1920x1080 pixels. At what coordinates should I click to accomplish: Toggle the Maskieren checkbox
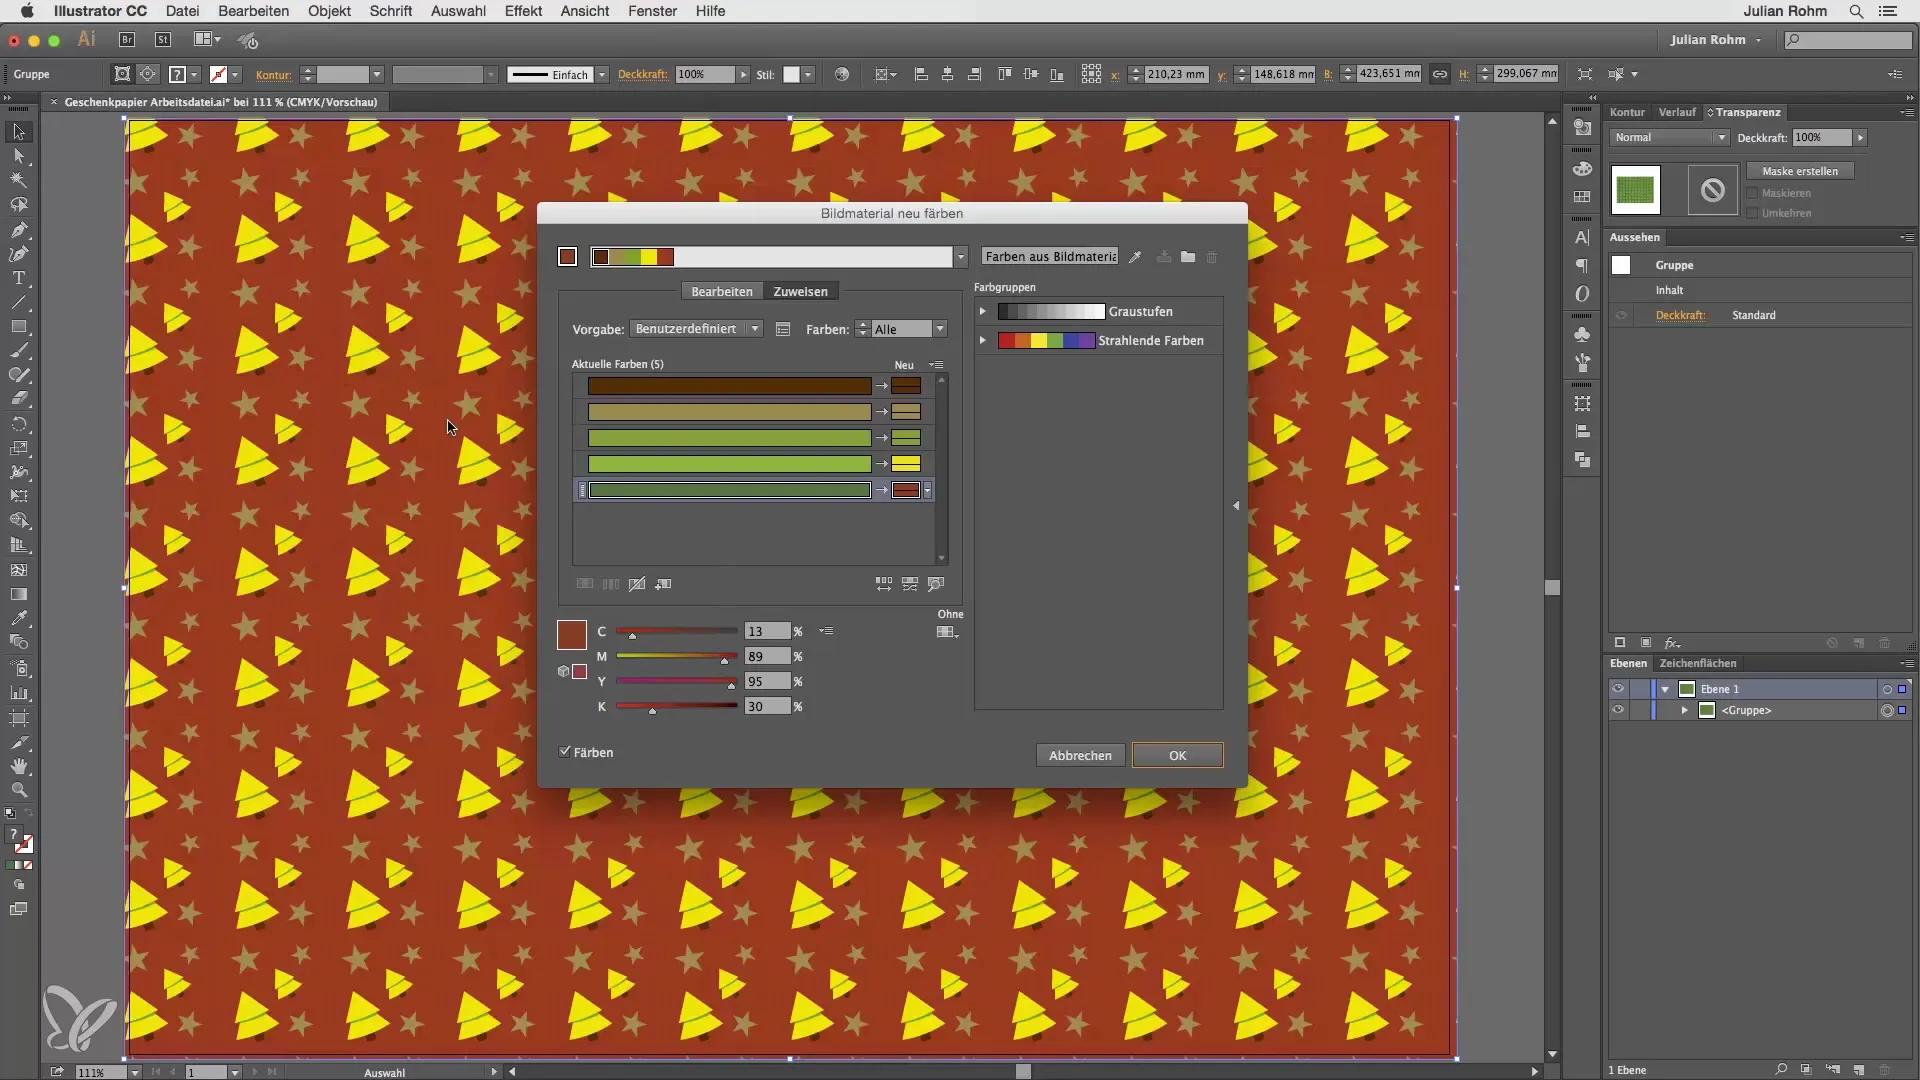[1752, 193]
